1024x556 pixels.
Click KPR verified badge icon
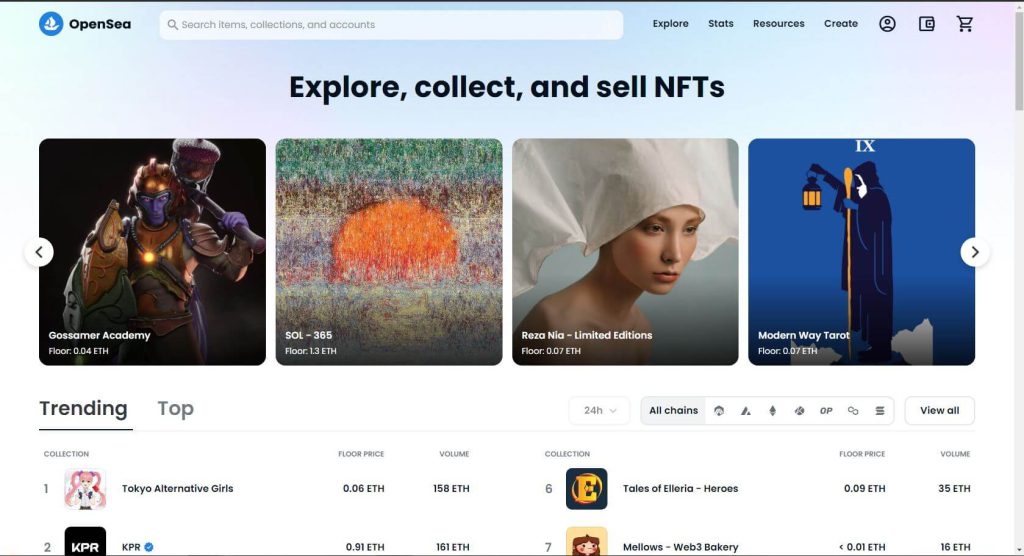coord(149,548)
